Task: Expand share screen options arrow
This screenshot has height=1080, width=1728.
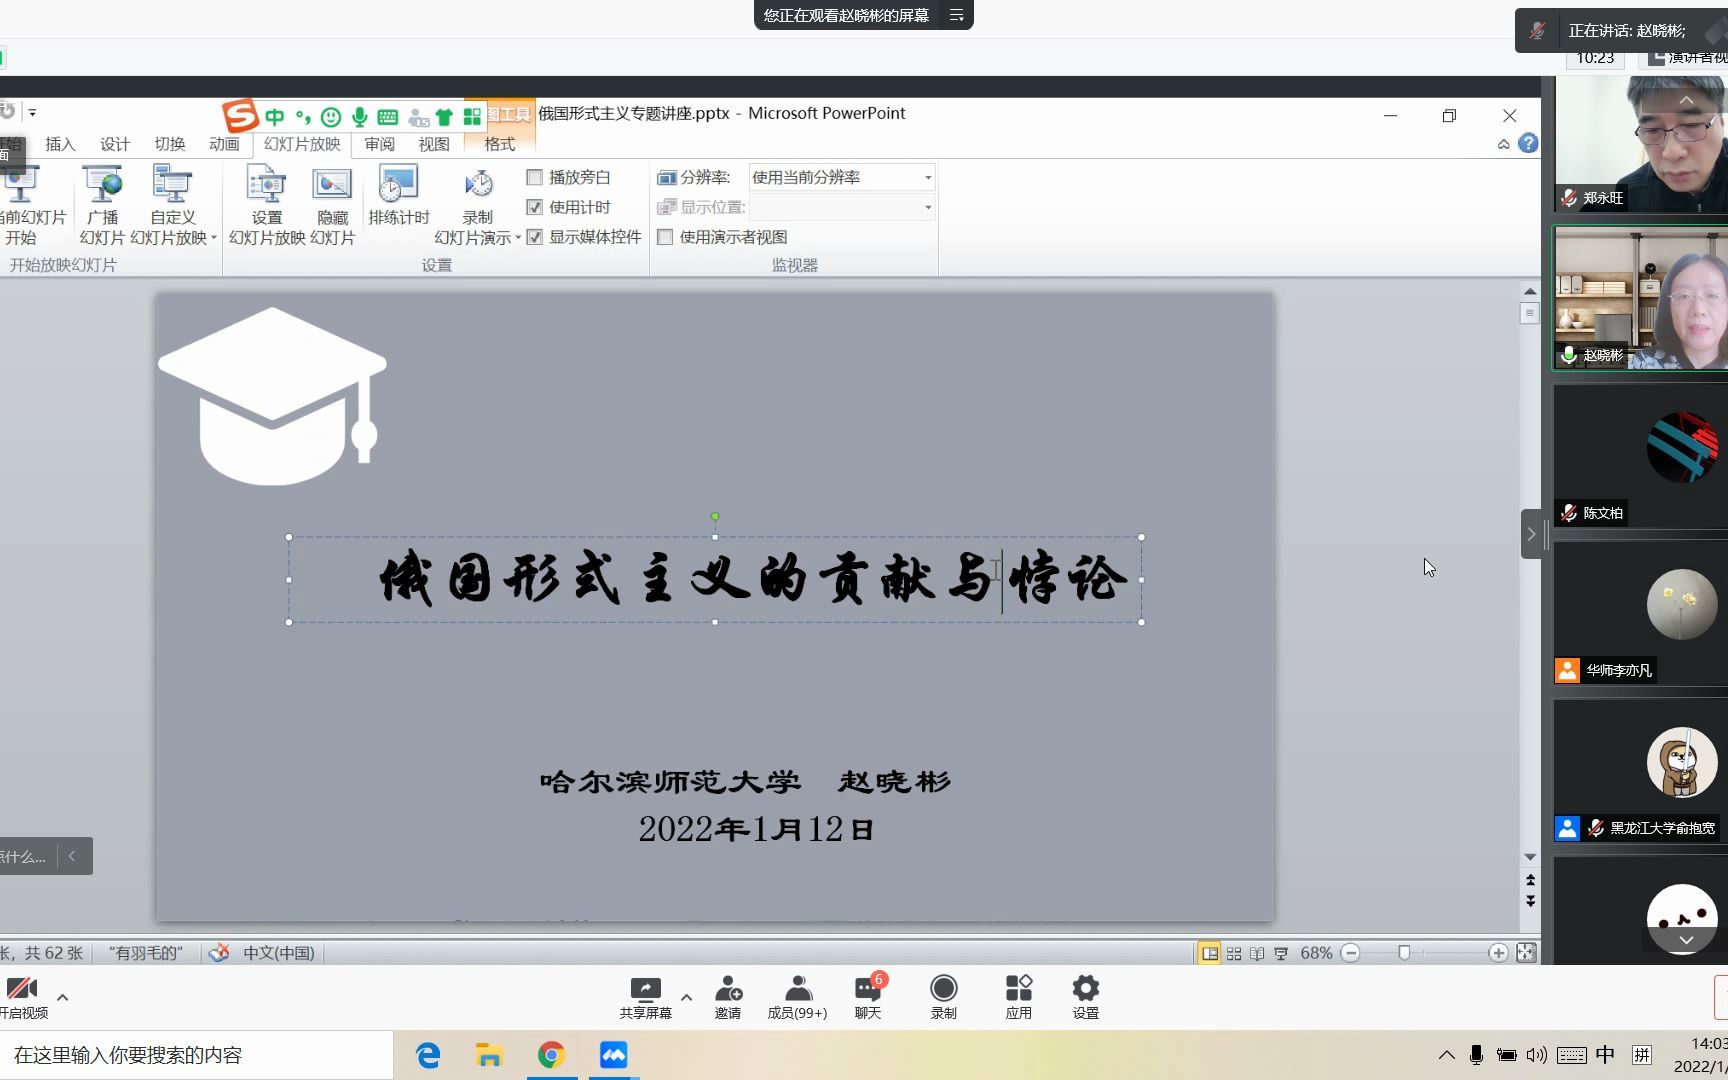Action: click(686, 997)
